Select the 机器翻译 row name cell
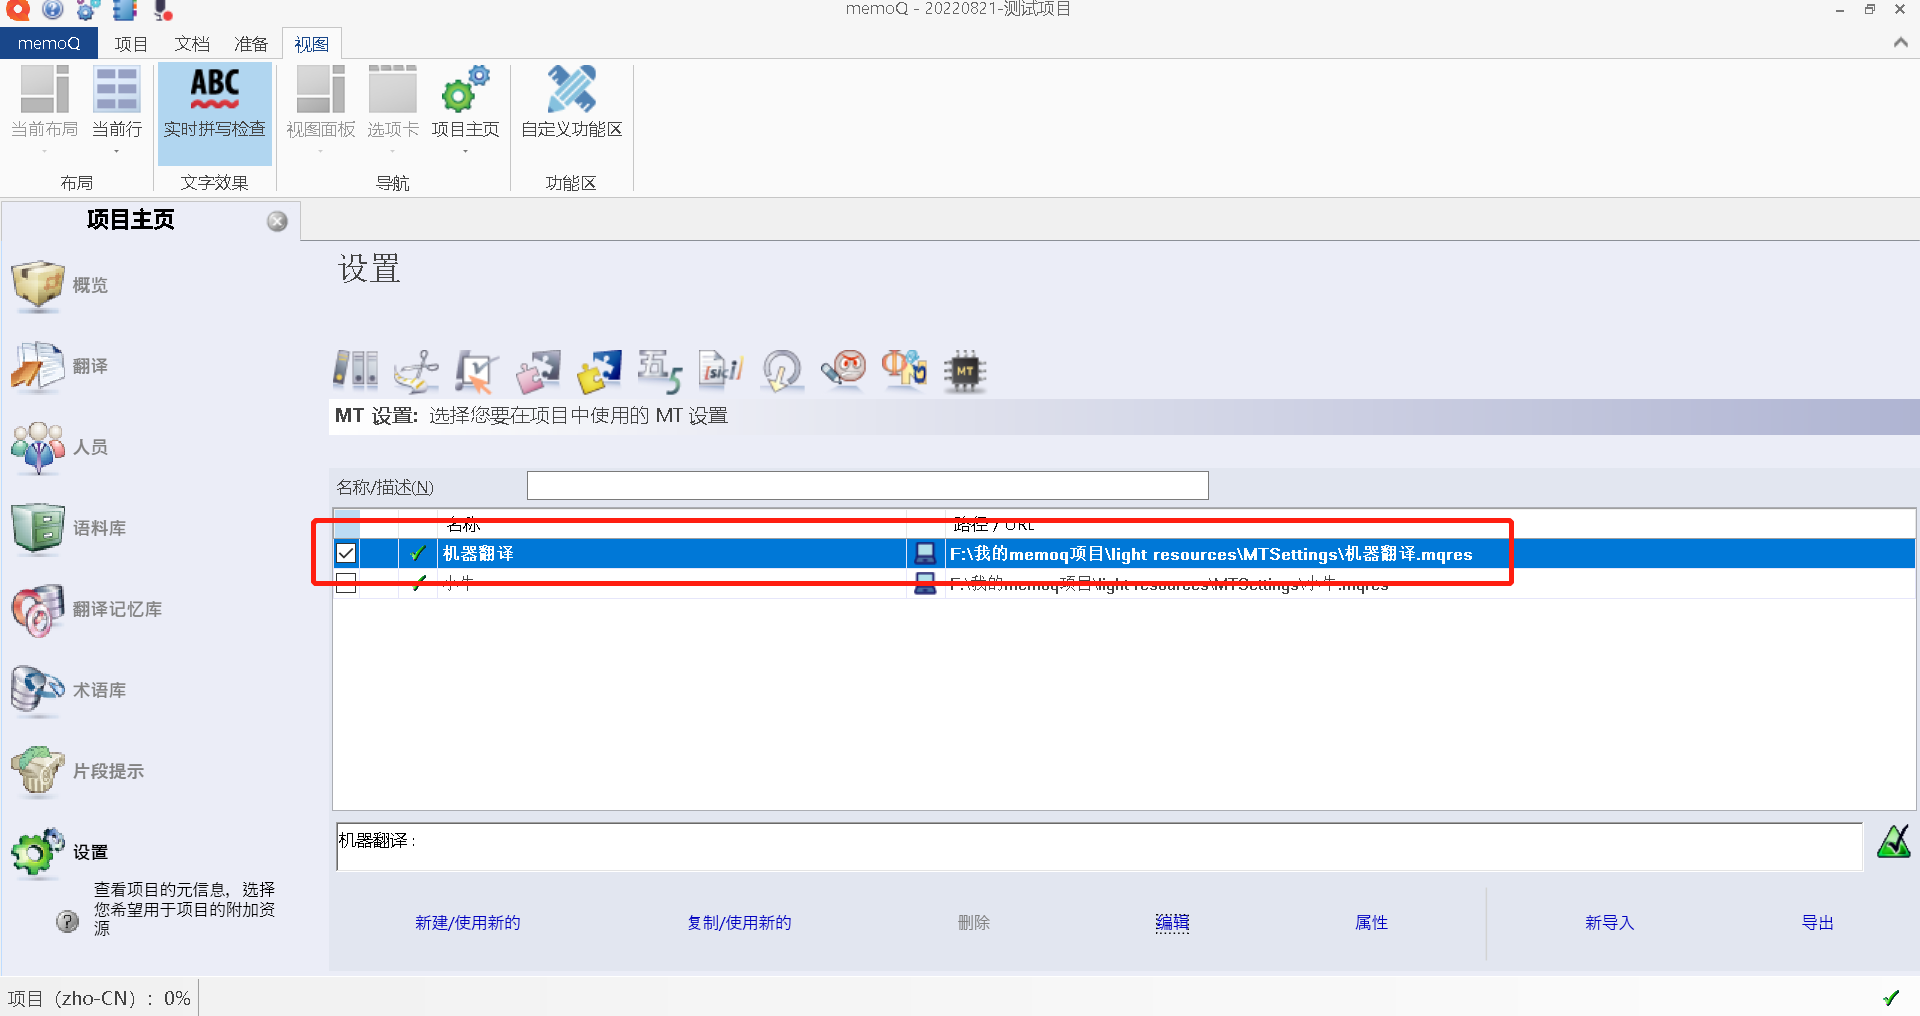Screen dimensions: 1920x1016 [x=671, y=553]
